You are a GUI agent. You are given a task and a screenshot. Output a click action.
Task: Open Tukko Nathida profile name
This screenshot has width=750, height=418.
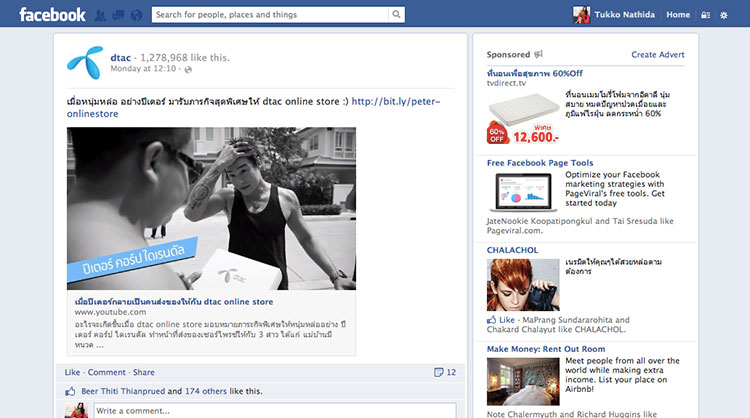625,15
